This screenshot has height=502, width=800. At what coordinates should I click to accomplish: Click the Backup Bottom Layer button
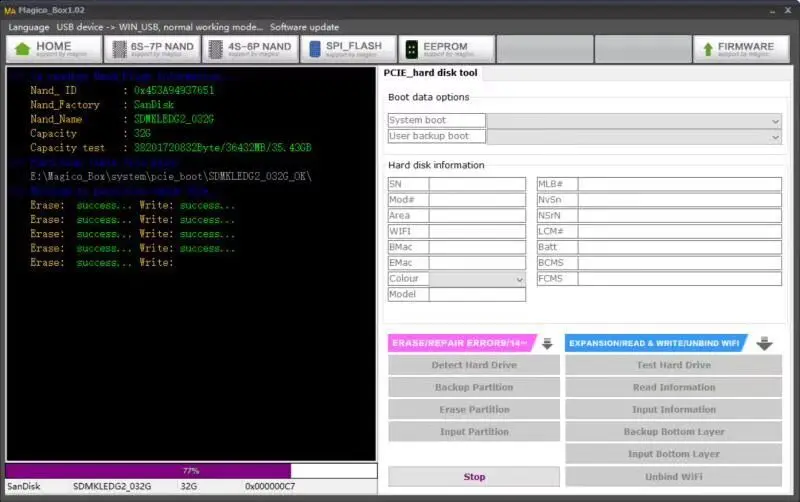(673, 432)
